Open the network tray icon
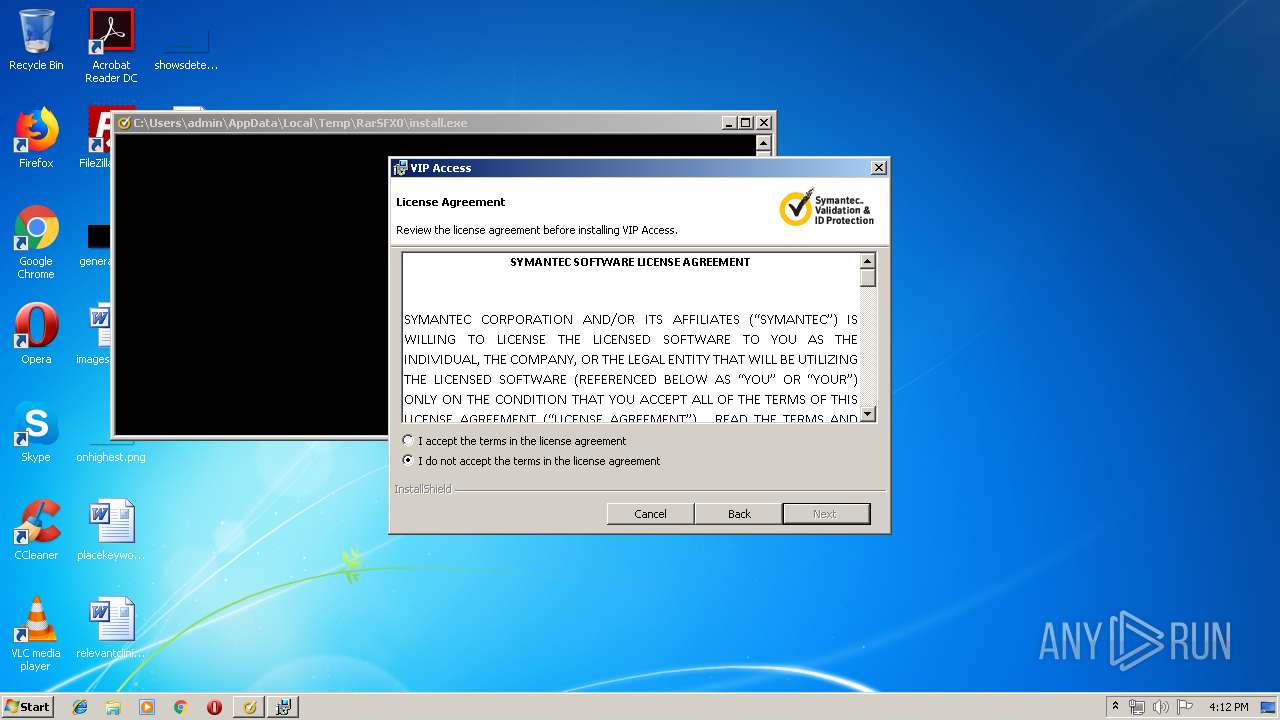 pyautogui.click(x=1137, y=707)
